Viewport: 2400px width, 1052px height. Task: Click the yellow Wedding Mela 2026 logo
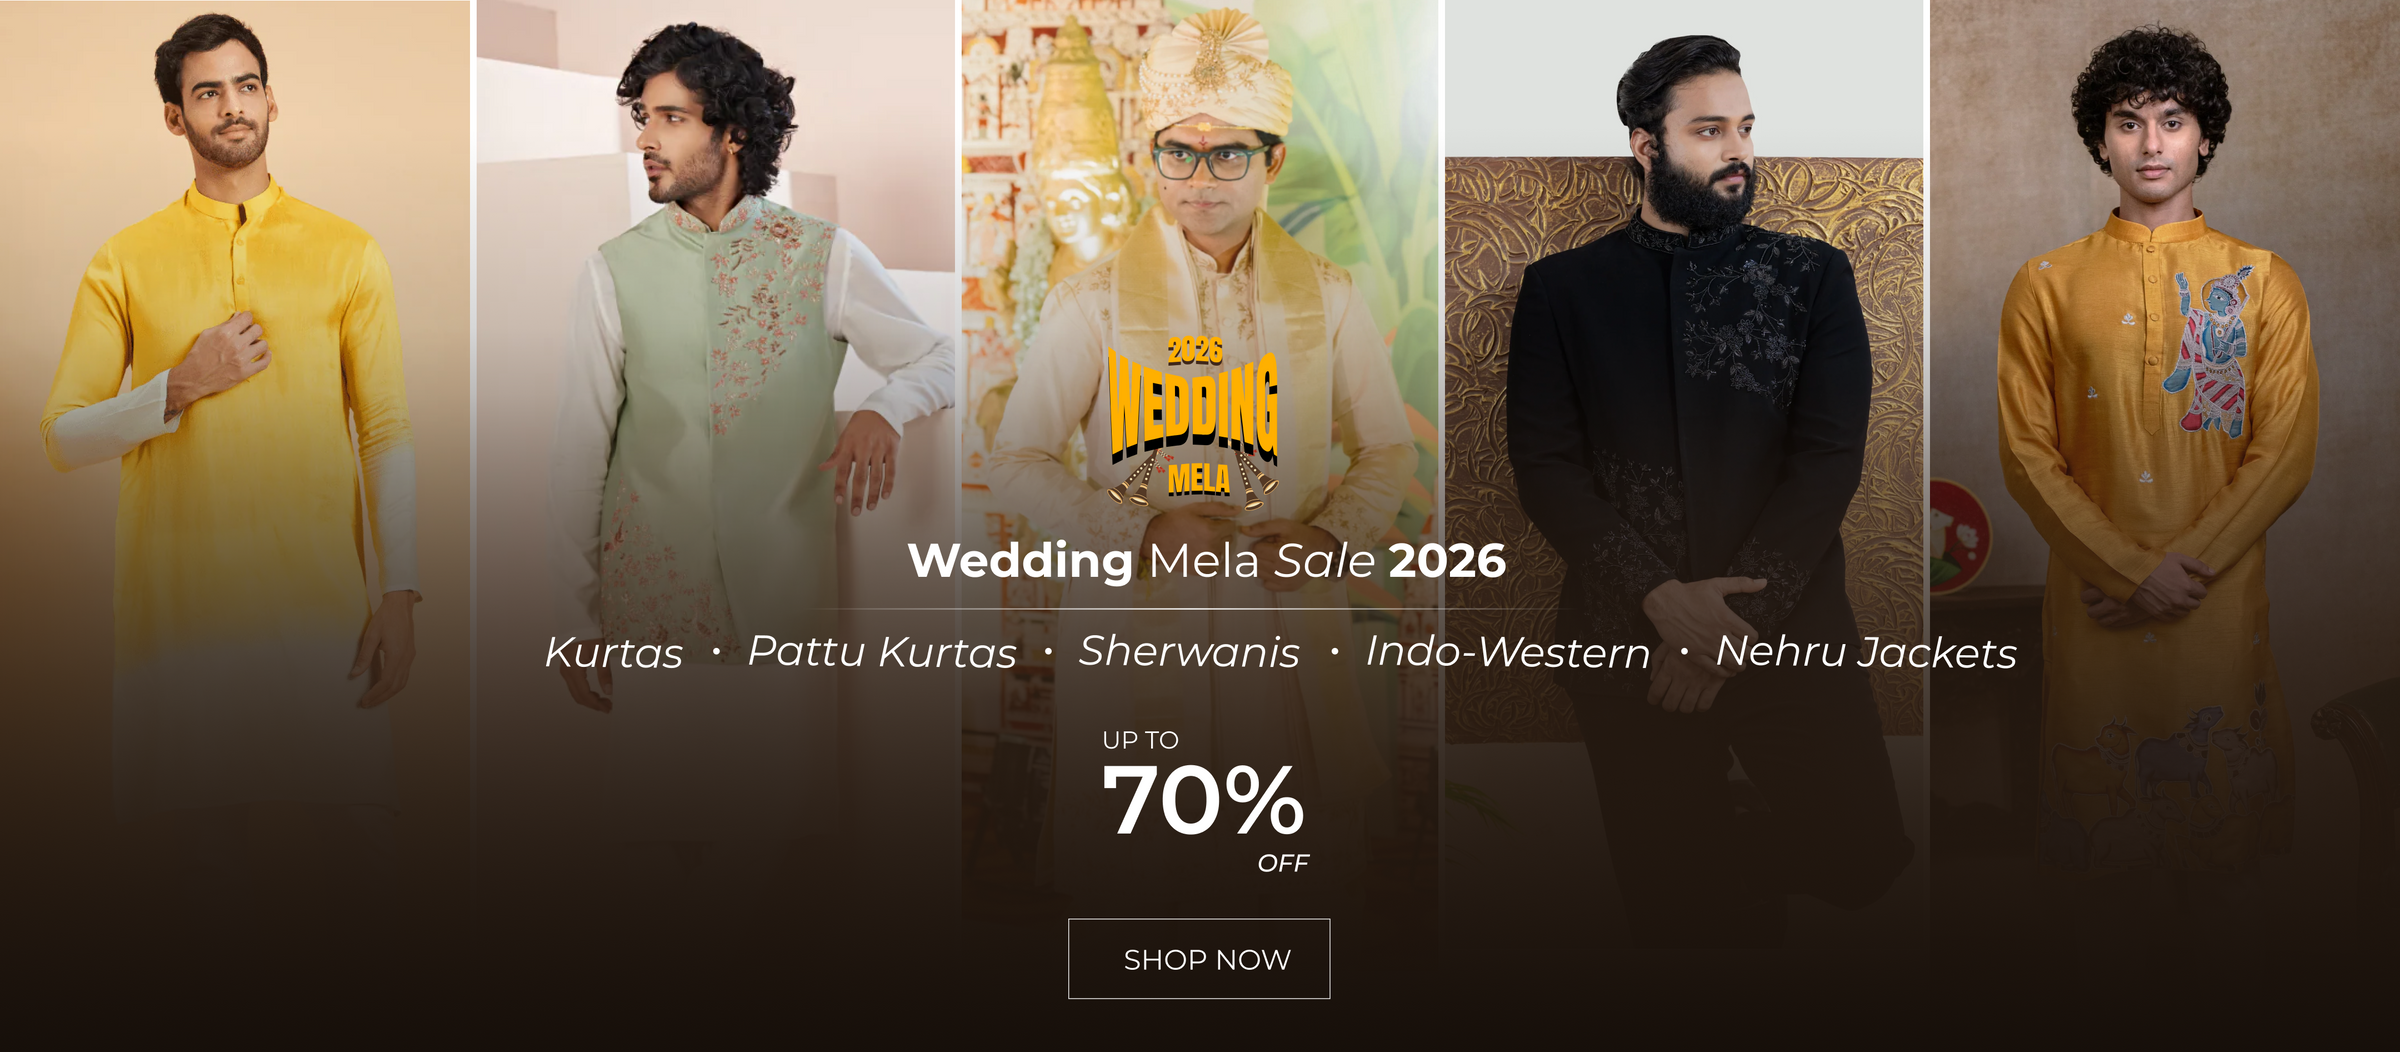[x=1193, y=420]
